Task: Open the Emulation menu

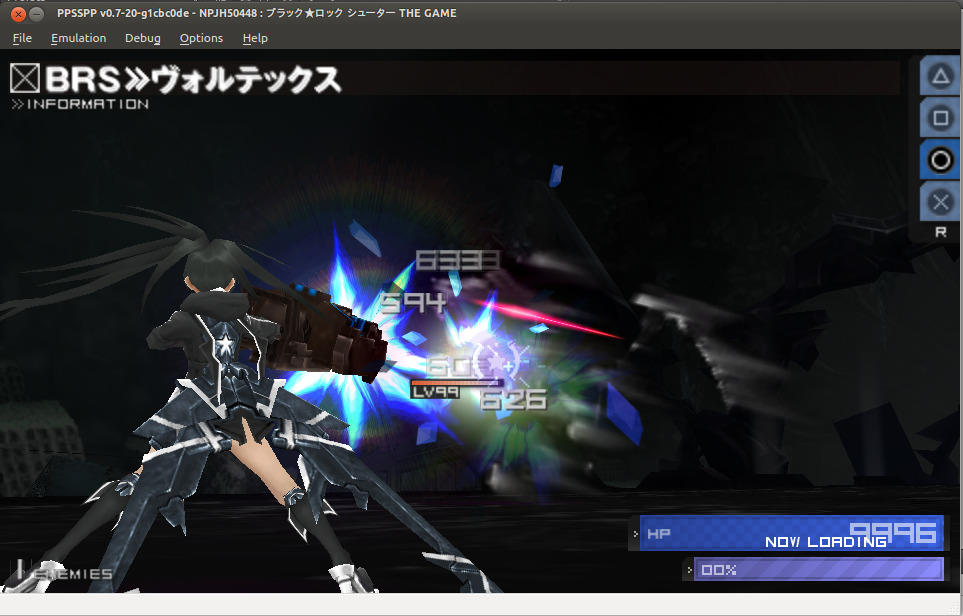Action: click(79, 38)
